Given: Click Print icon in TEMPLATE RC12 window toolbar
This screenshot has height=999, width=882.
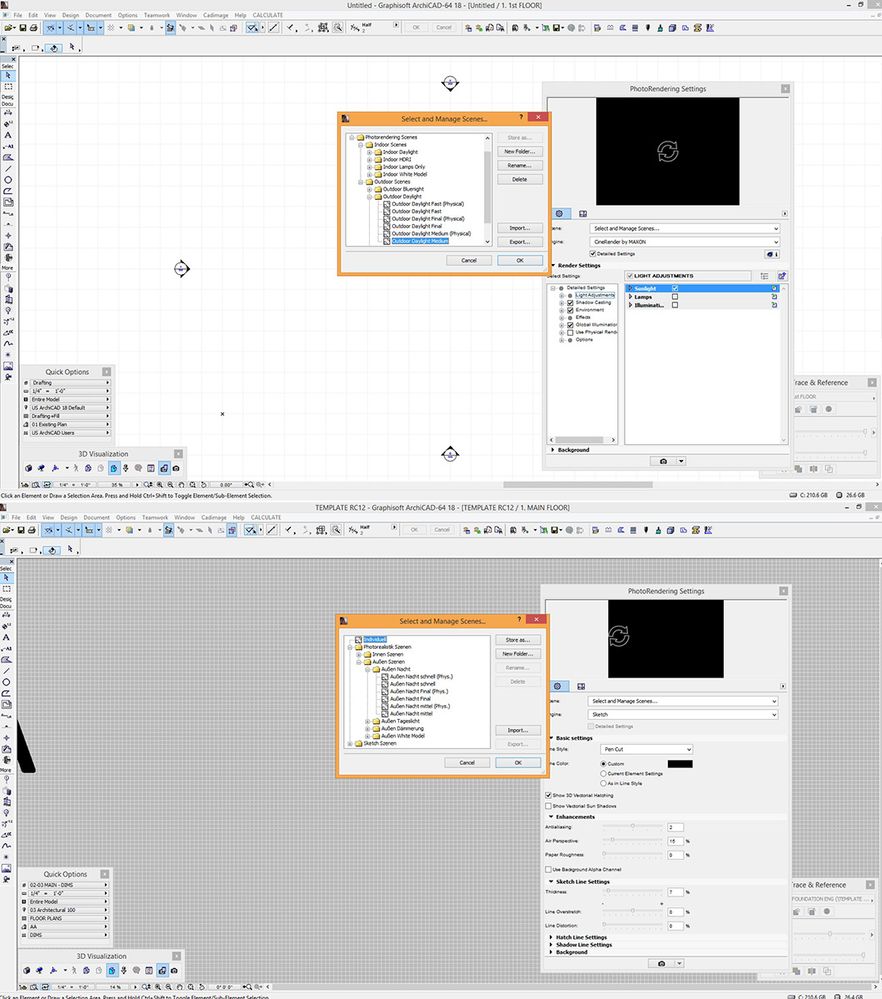Looking at the screenshot, I should [32, 530].
